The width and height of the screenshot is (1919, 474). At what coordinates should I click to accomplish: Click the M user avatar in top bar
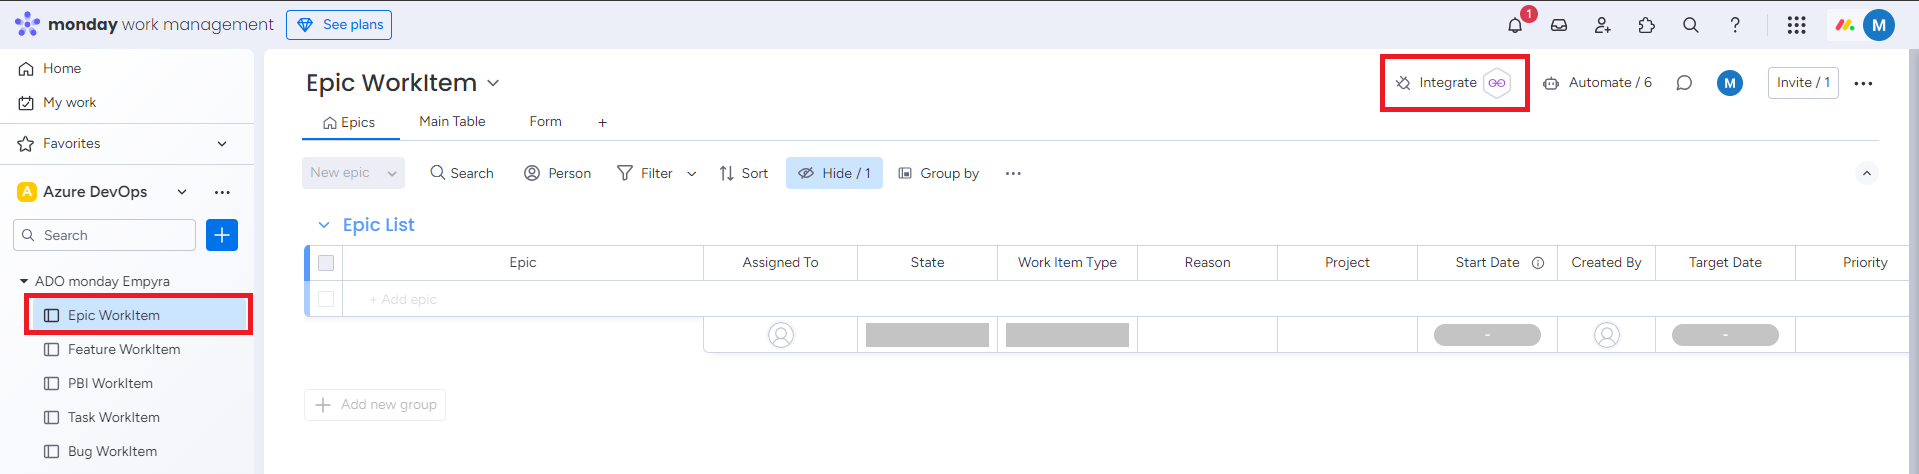(1879, 25)
